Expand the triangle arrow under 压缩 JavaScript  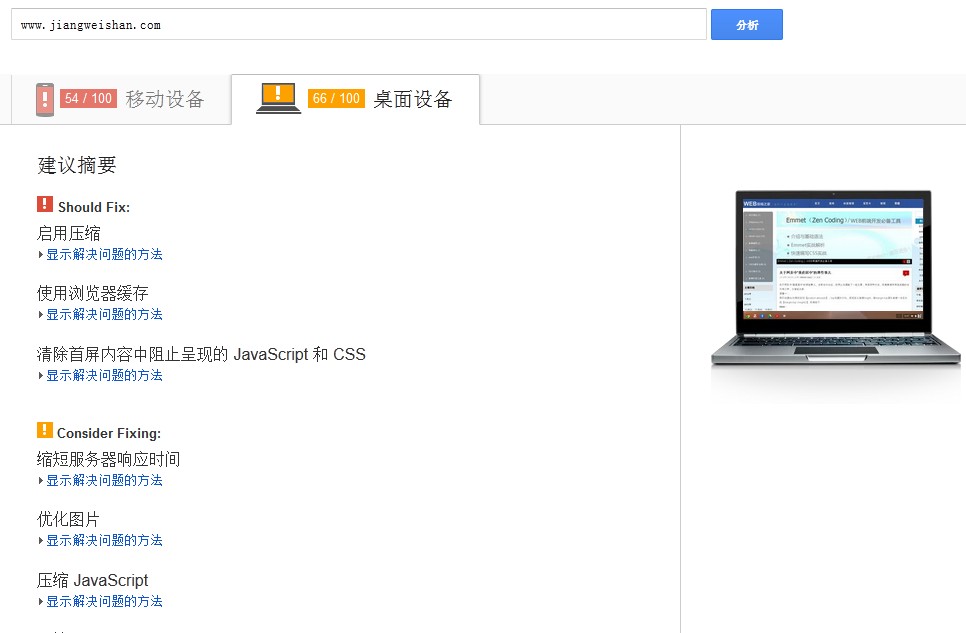[x=41, y=601]
